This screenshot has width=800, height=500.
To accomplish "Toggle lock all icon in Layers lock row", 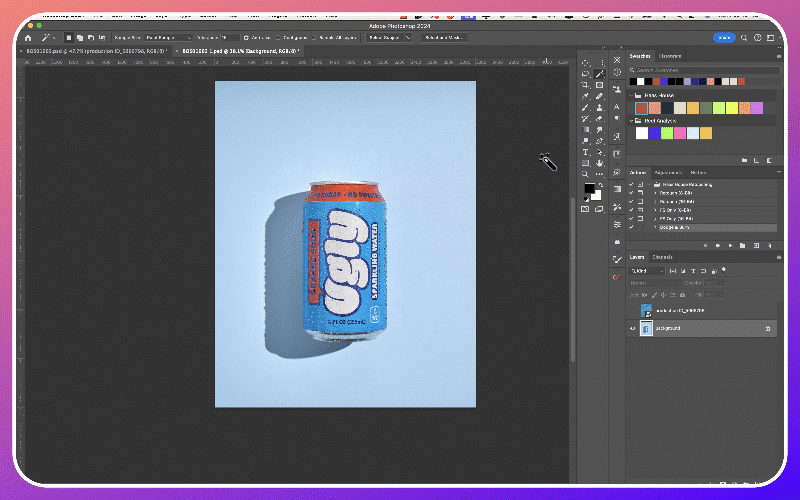I will coord(683,295).
